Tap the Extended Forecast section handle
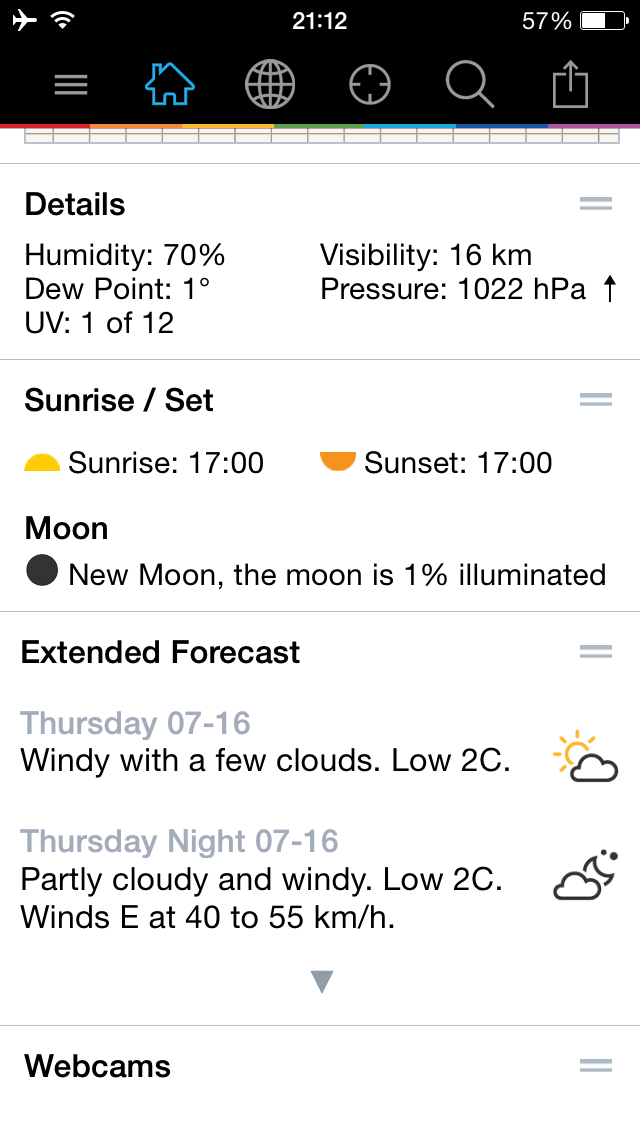Image resolution: width=640 pixels, height=1136 pixels. coord(596,652)
